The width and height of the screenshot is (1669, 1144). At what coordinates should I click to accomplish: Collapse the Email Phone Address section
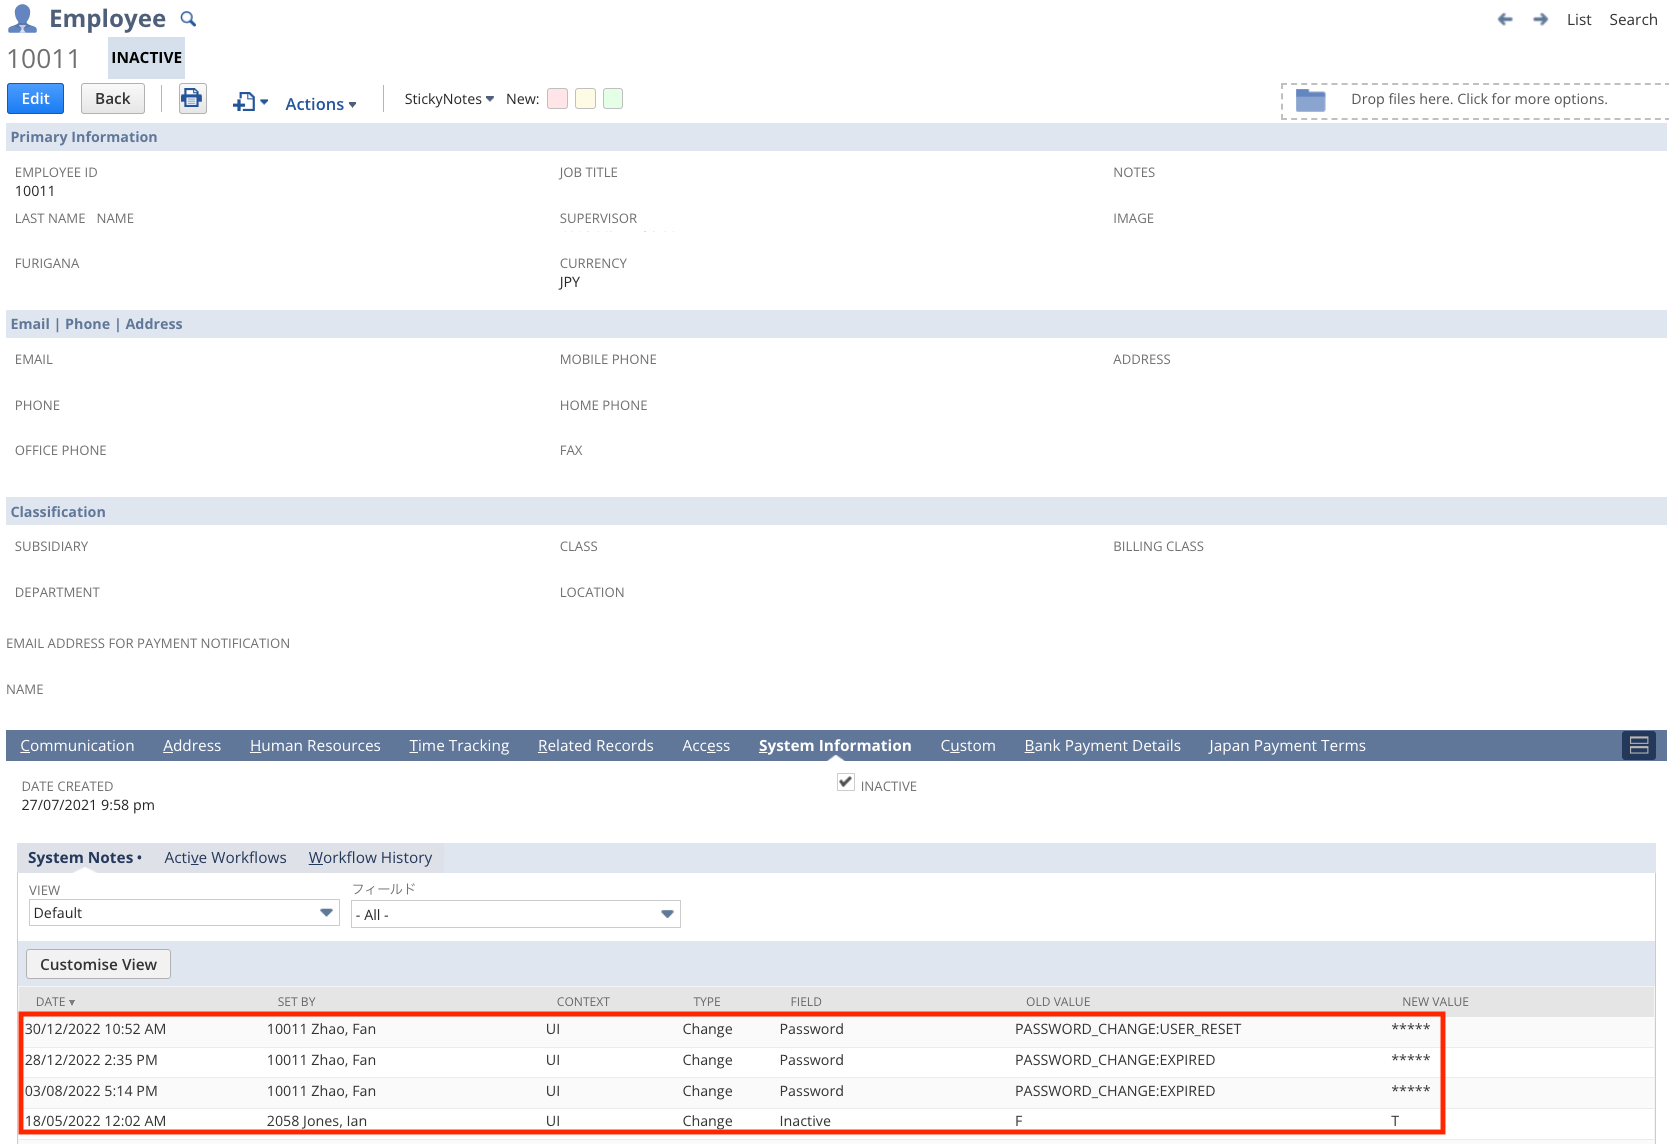[96, 324]
